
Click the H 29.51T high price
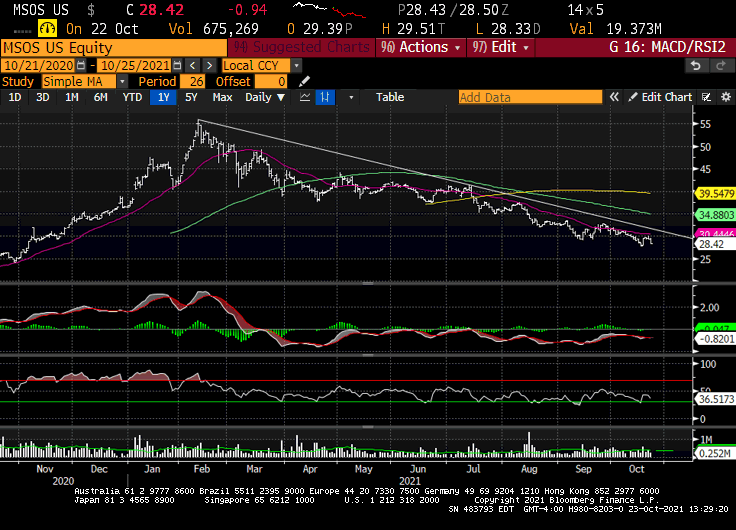pos(413,29)
